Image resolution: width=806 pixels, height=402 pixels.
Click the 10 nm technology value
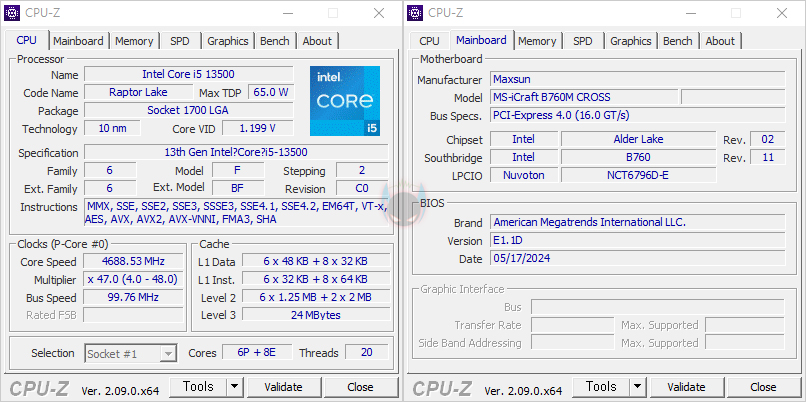pyautogui.click(x=113, y=128)
